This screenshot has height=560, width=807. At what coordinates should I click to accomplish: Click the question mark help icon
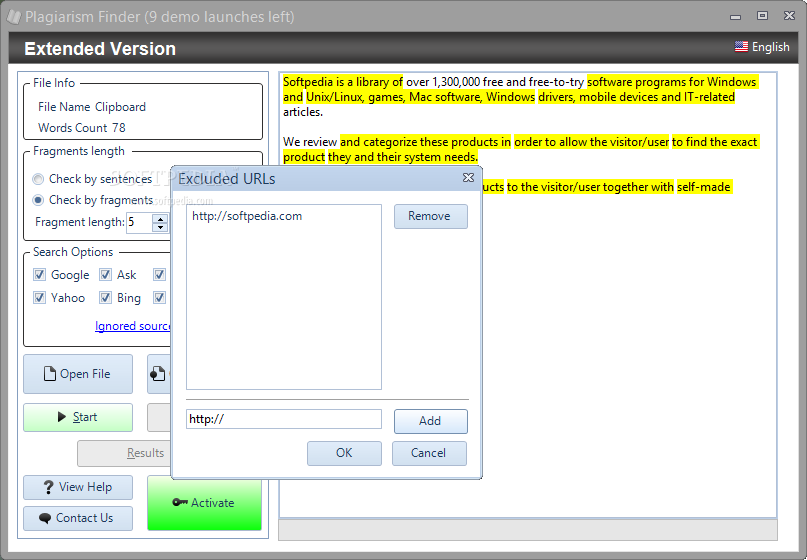click(48, 487)
